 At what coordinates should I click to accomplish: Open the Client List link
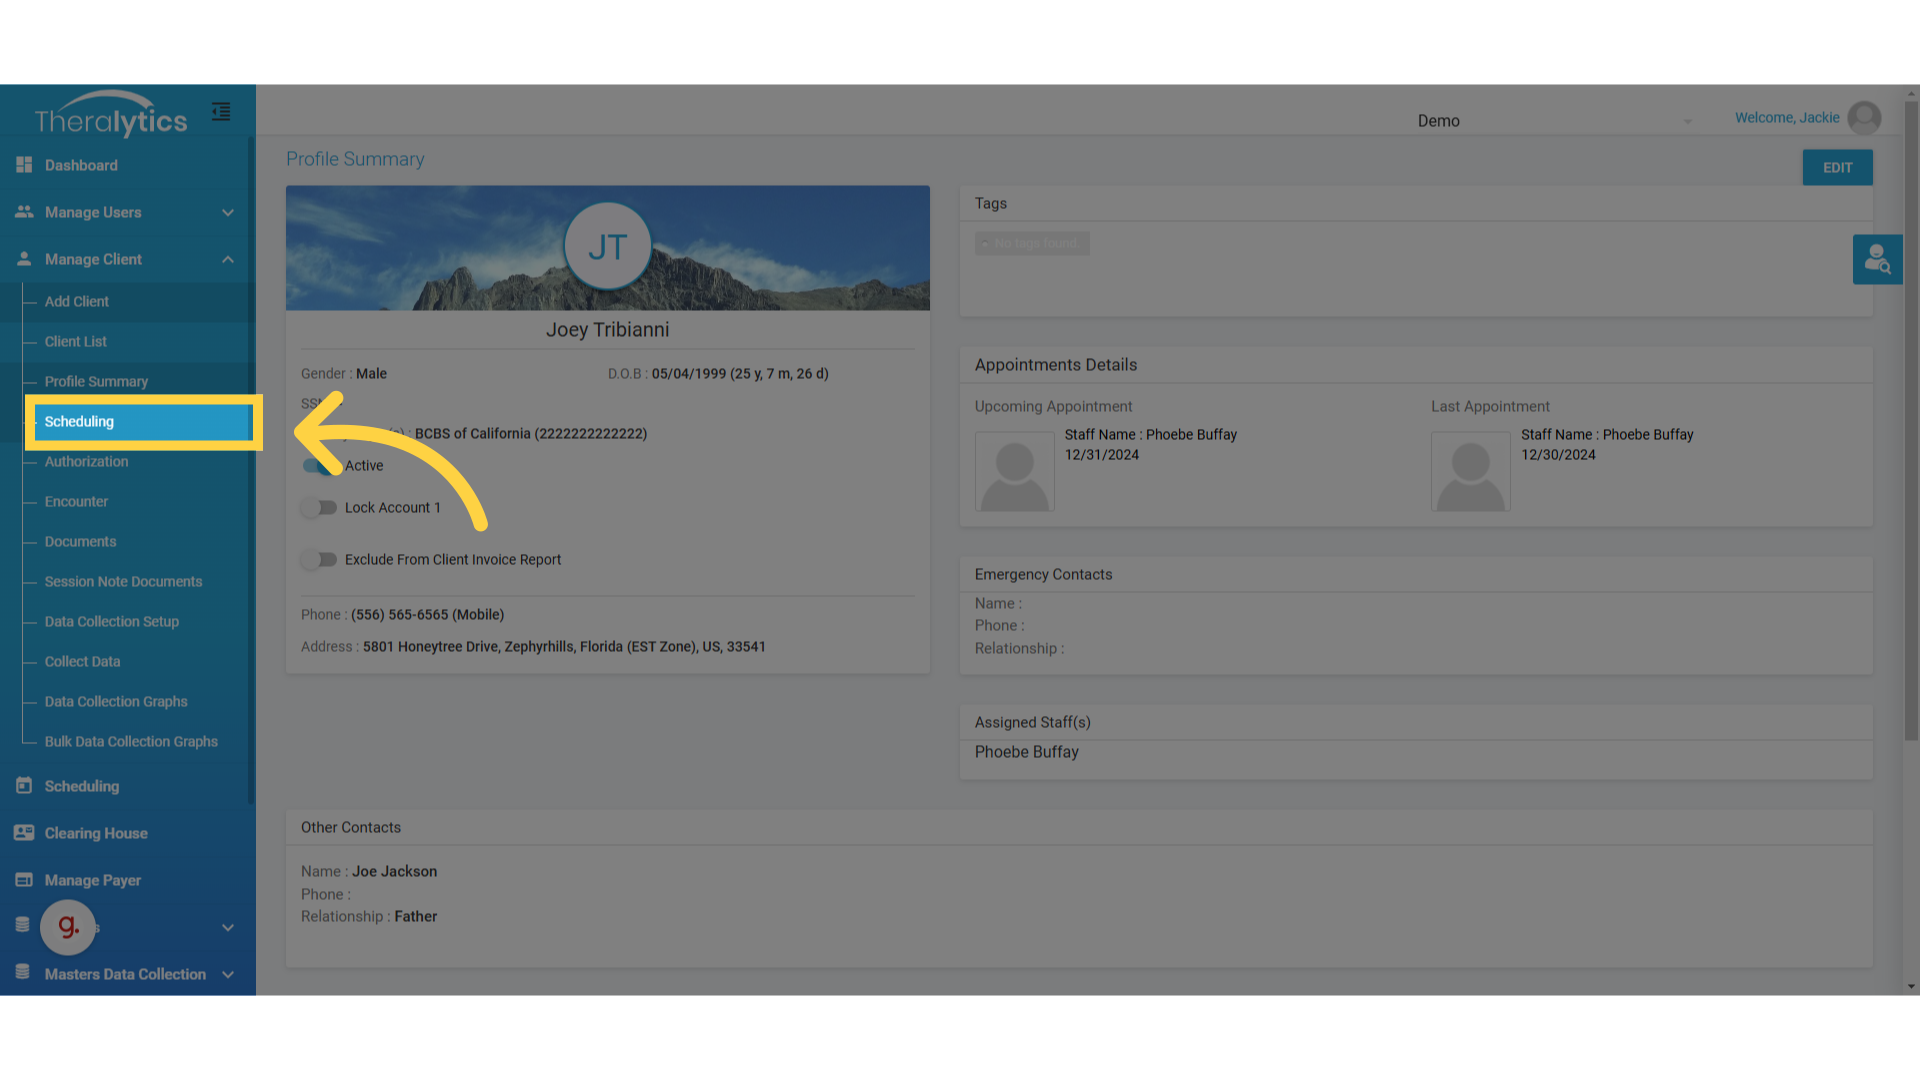coord(75,342)
